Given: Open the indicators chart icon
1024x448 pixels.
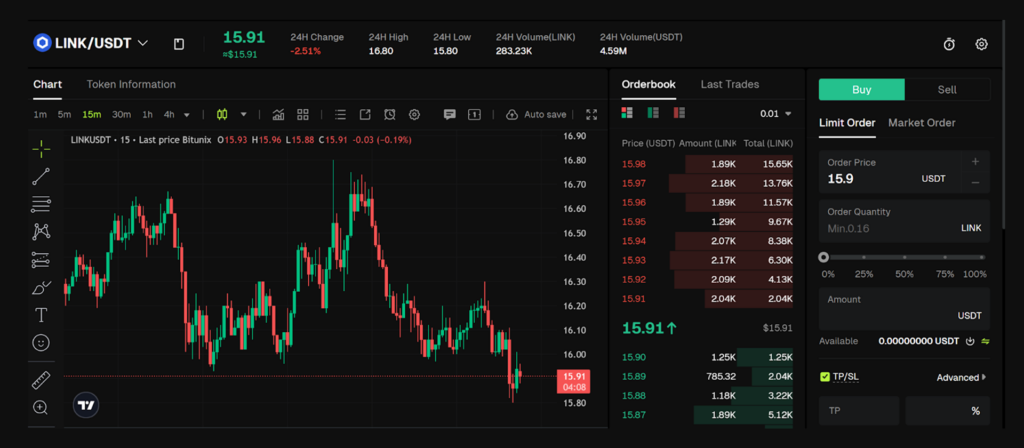Looking at the screenshot, I should pyautogui.click(x=278, y=114).
